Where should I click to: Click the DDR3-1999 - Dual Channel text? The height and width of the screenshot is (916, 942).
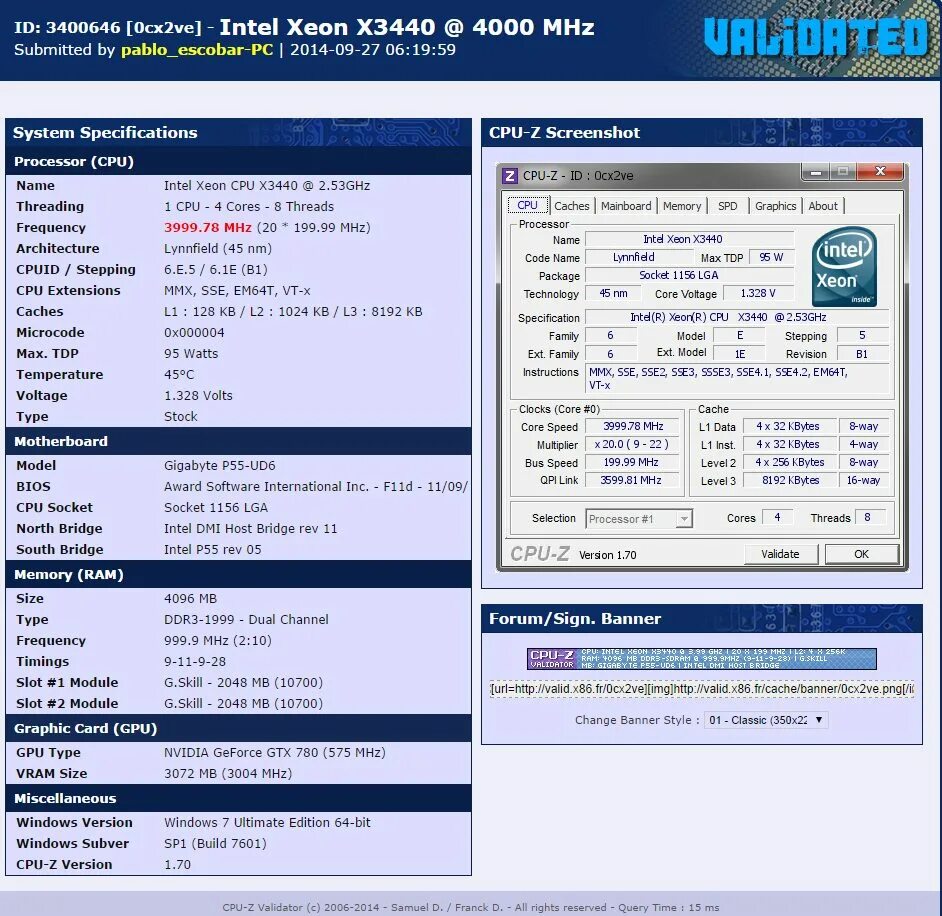tap(246, 619)
